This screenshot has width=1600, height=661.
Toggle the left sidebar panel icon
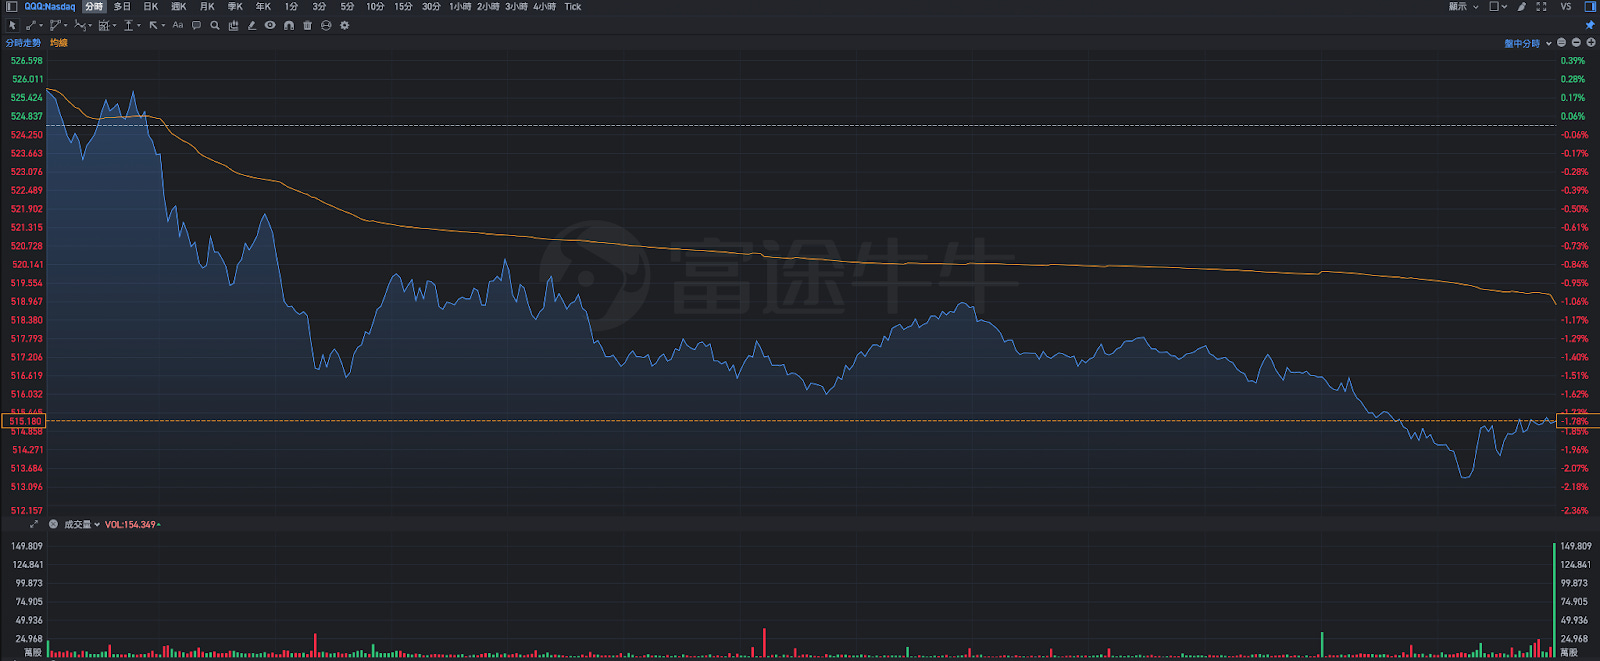point(11,6)
